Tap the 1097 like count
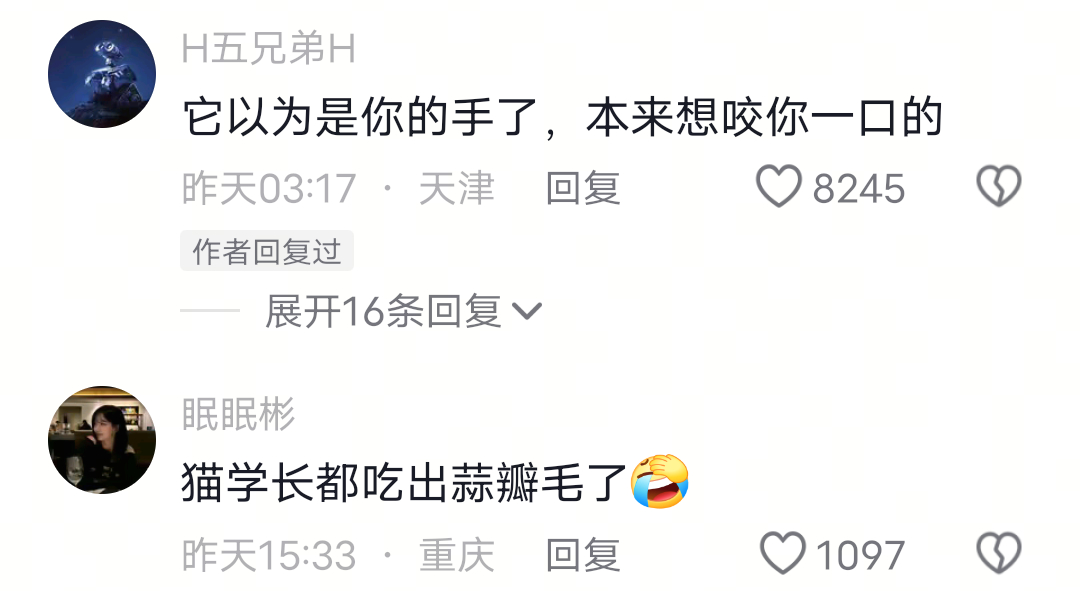The width and height of the screenshot is (1080, 591). click(860, 555)
